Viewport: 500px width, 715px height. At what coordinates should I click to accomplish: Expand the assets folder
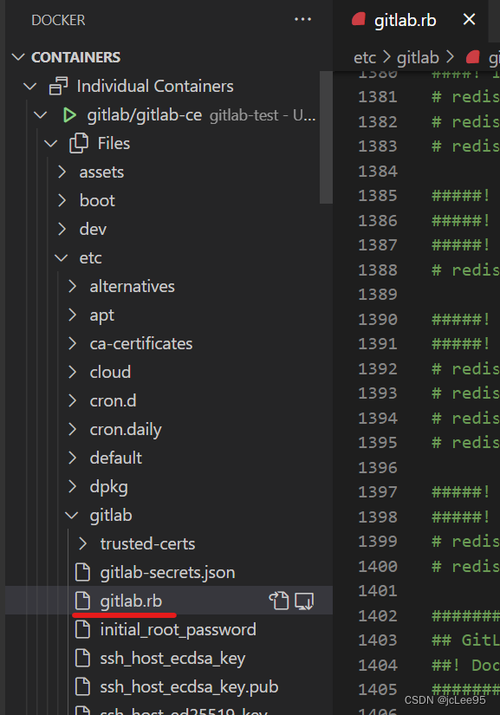(62, 172)
